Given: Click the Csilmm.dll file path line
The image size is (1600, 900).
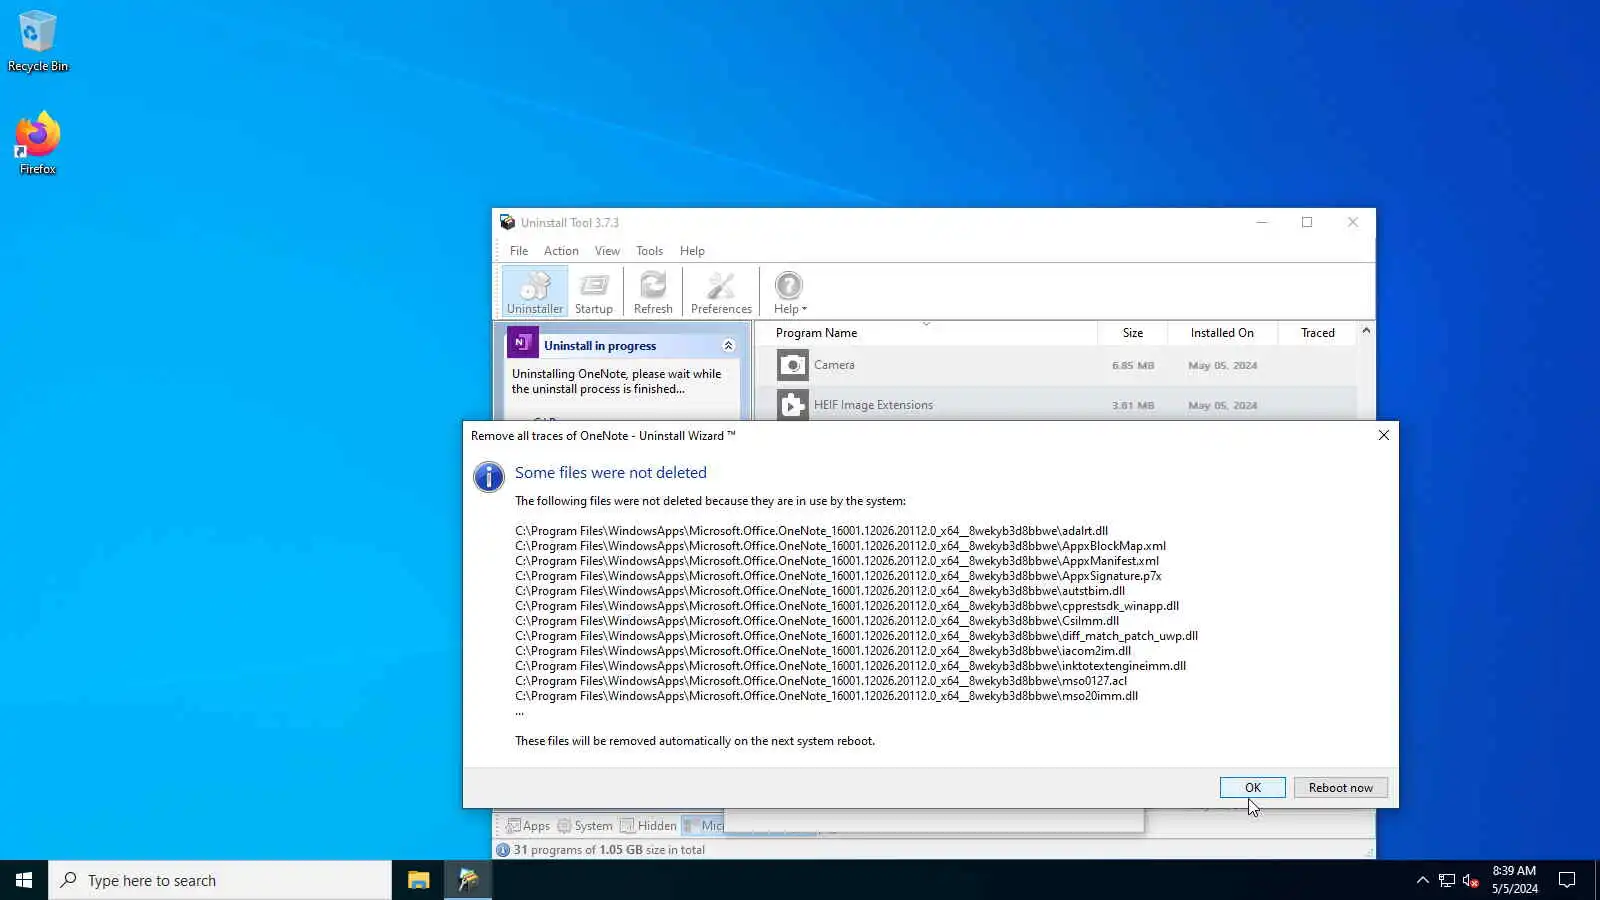Looking at the screenshot, I should pyautogui.click(x=817, y=621).
